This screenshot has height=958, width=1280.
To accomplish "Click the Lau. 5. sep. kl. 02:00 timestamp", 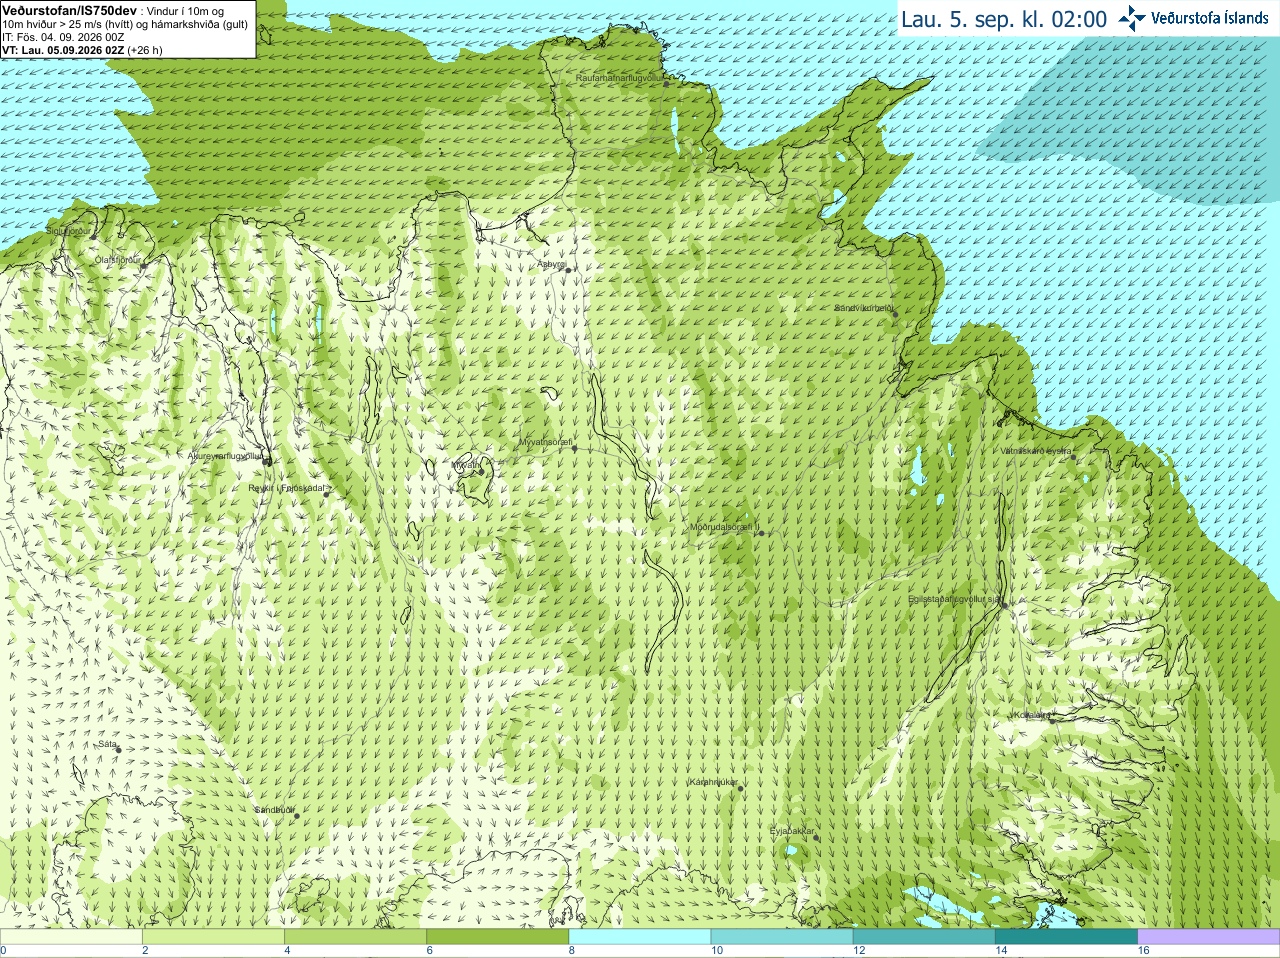I will click(x=1004, y=19).
